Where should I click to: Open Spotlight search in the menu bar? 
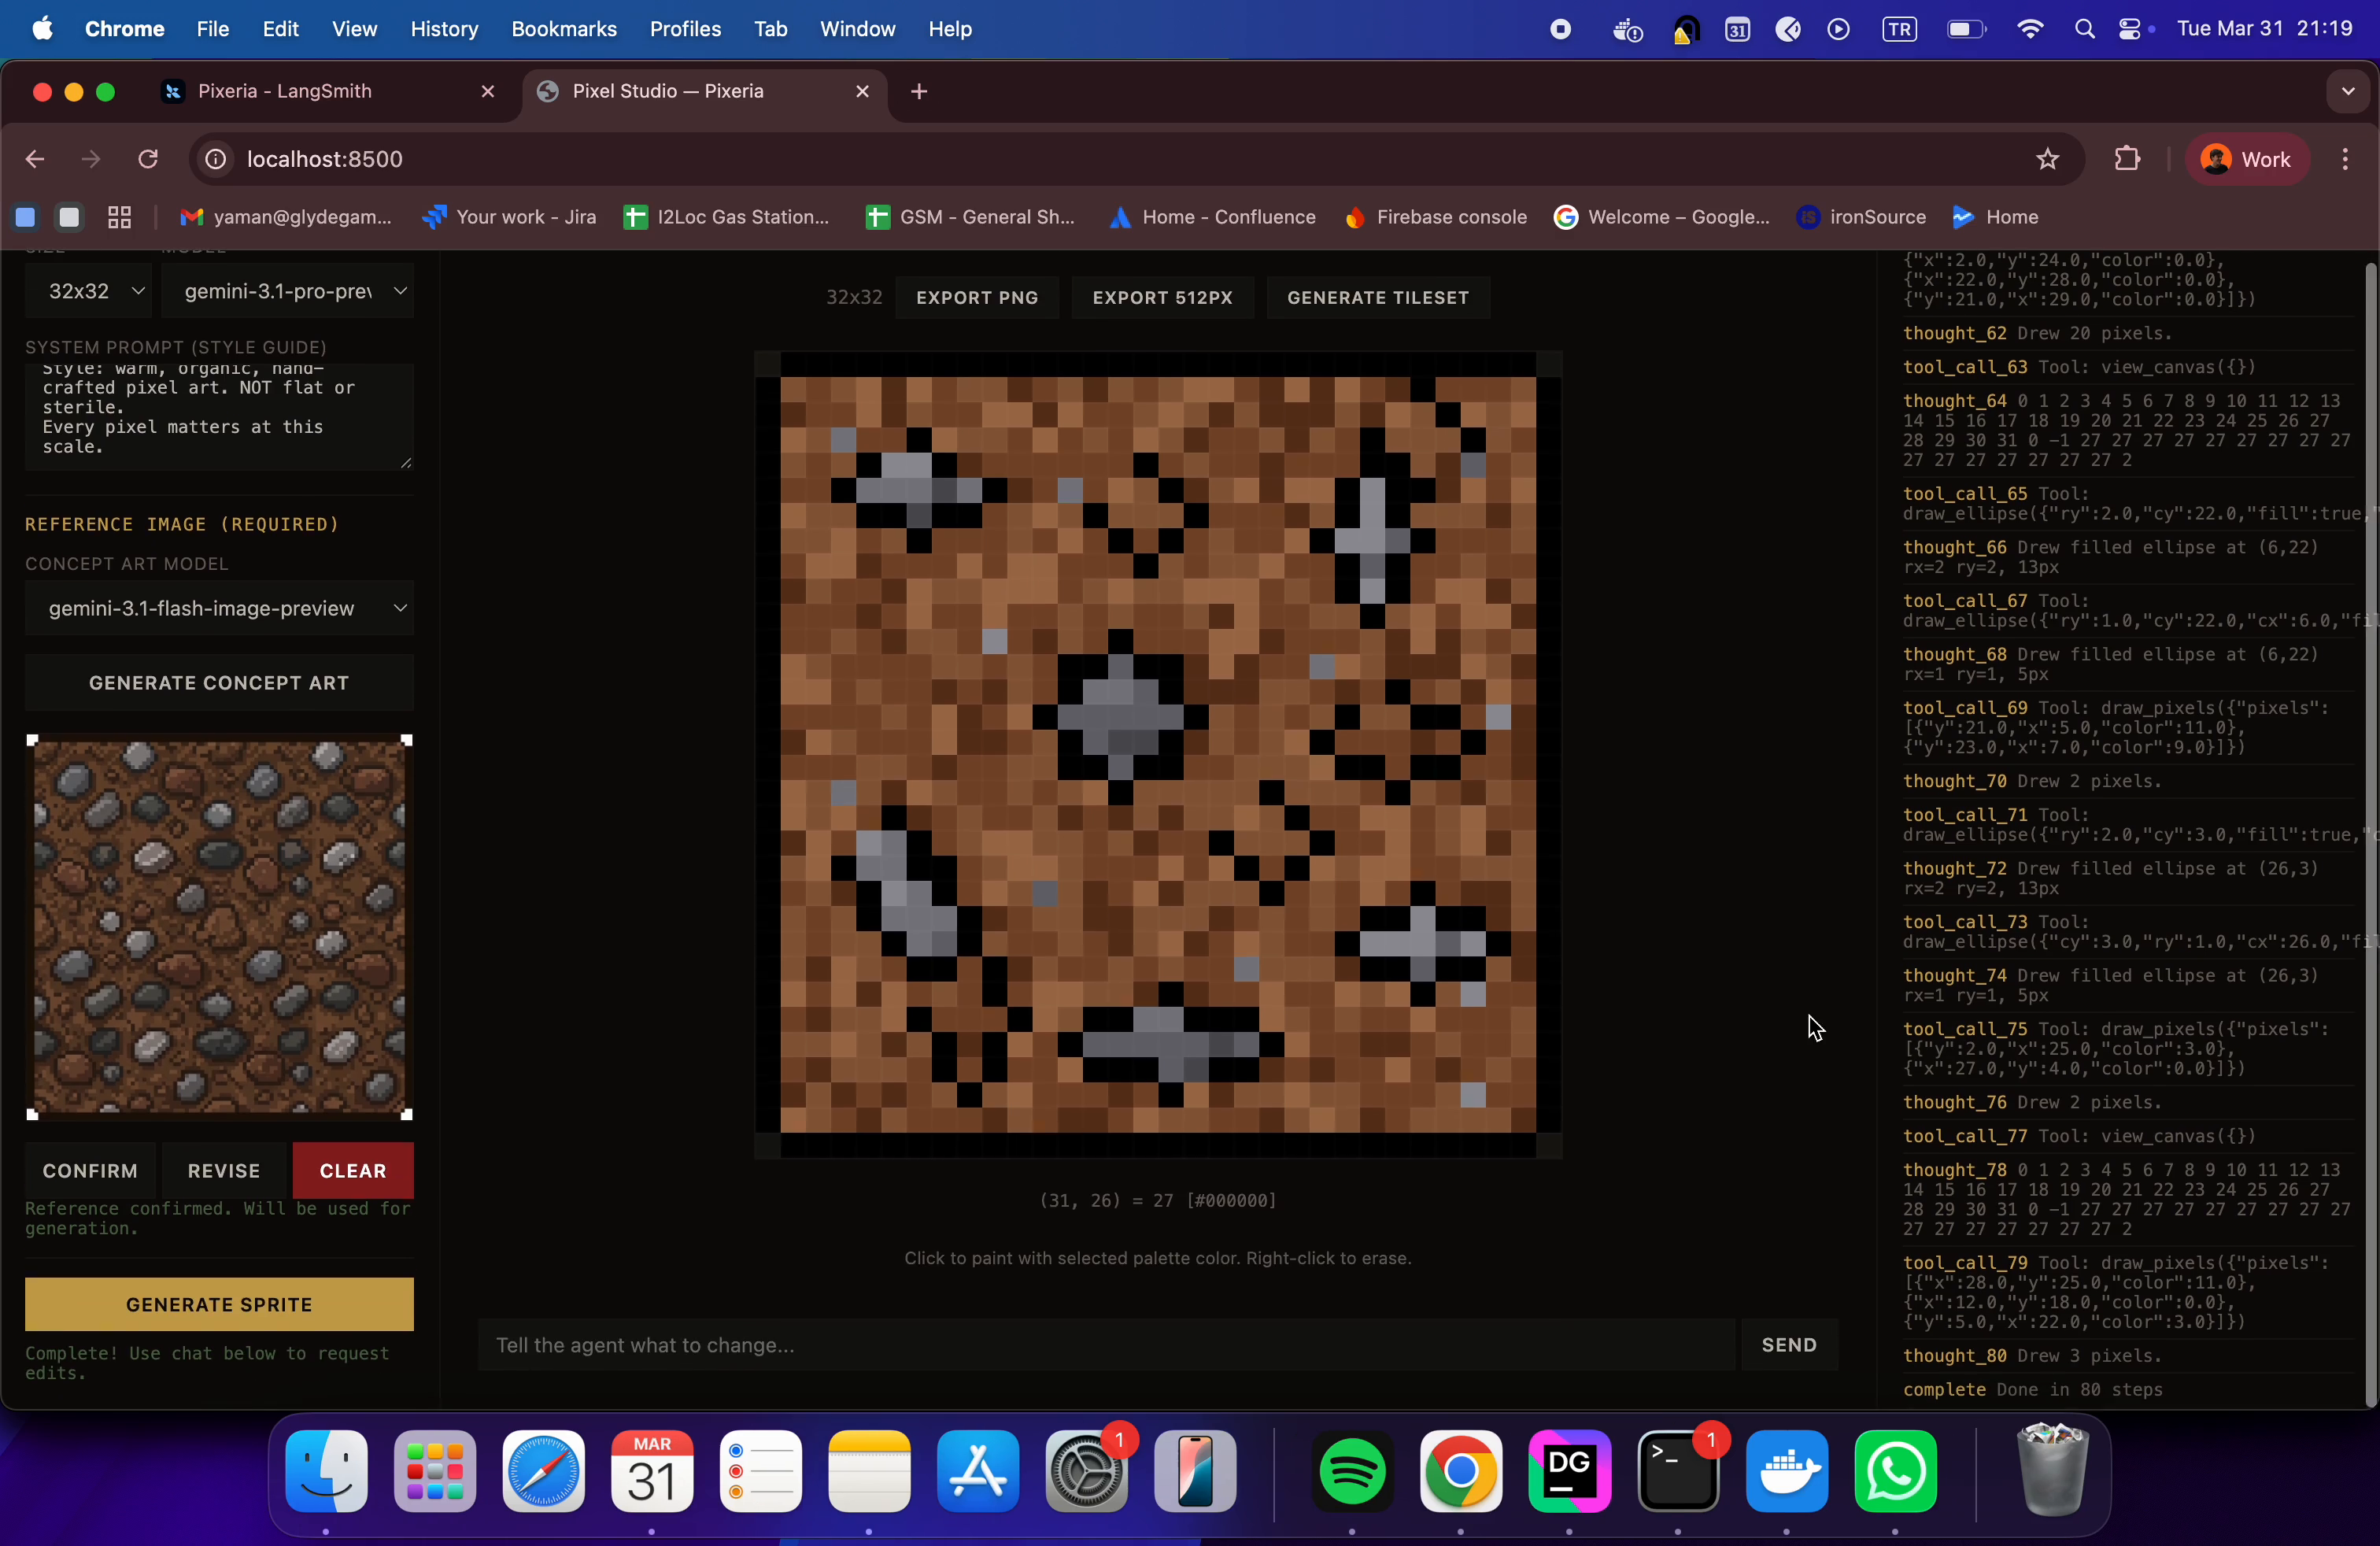(2084, 29)
